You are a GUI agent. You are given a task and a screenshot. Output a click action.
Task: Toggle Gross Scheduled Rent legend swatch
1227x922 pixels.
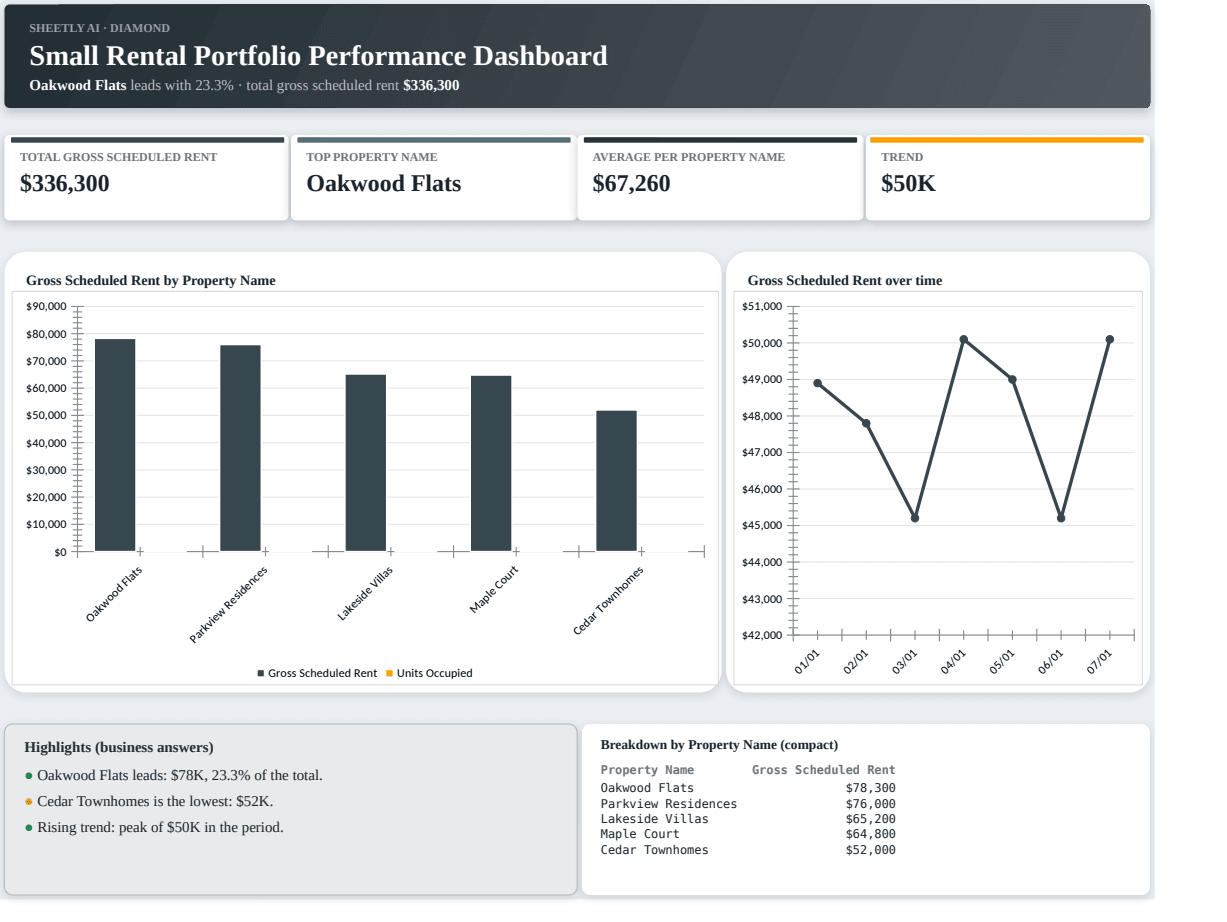tap(261, 673)
